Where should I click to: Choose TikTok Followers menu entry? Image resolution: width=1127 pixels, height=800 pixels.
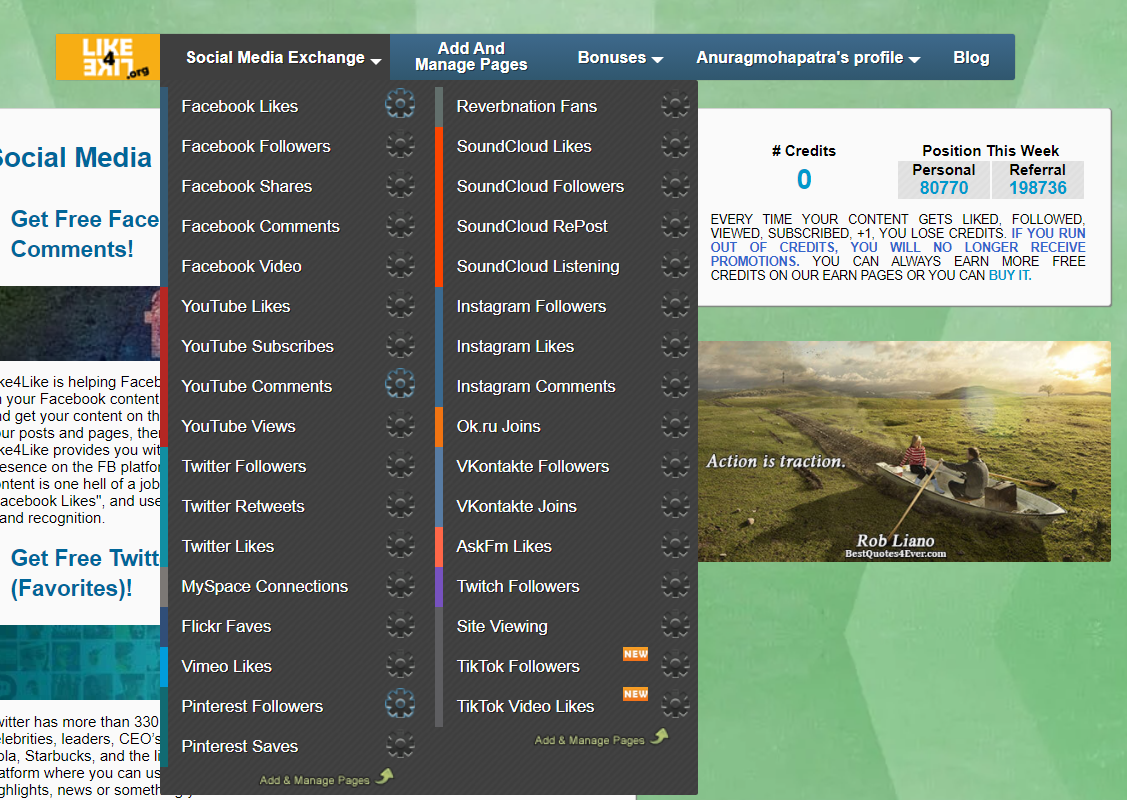coord(518,666)
